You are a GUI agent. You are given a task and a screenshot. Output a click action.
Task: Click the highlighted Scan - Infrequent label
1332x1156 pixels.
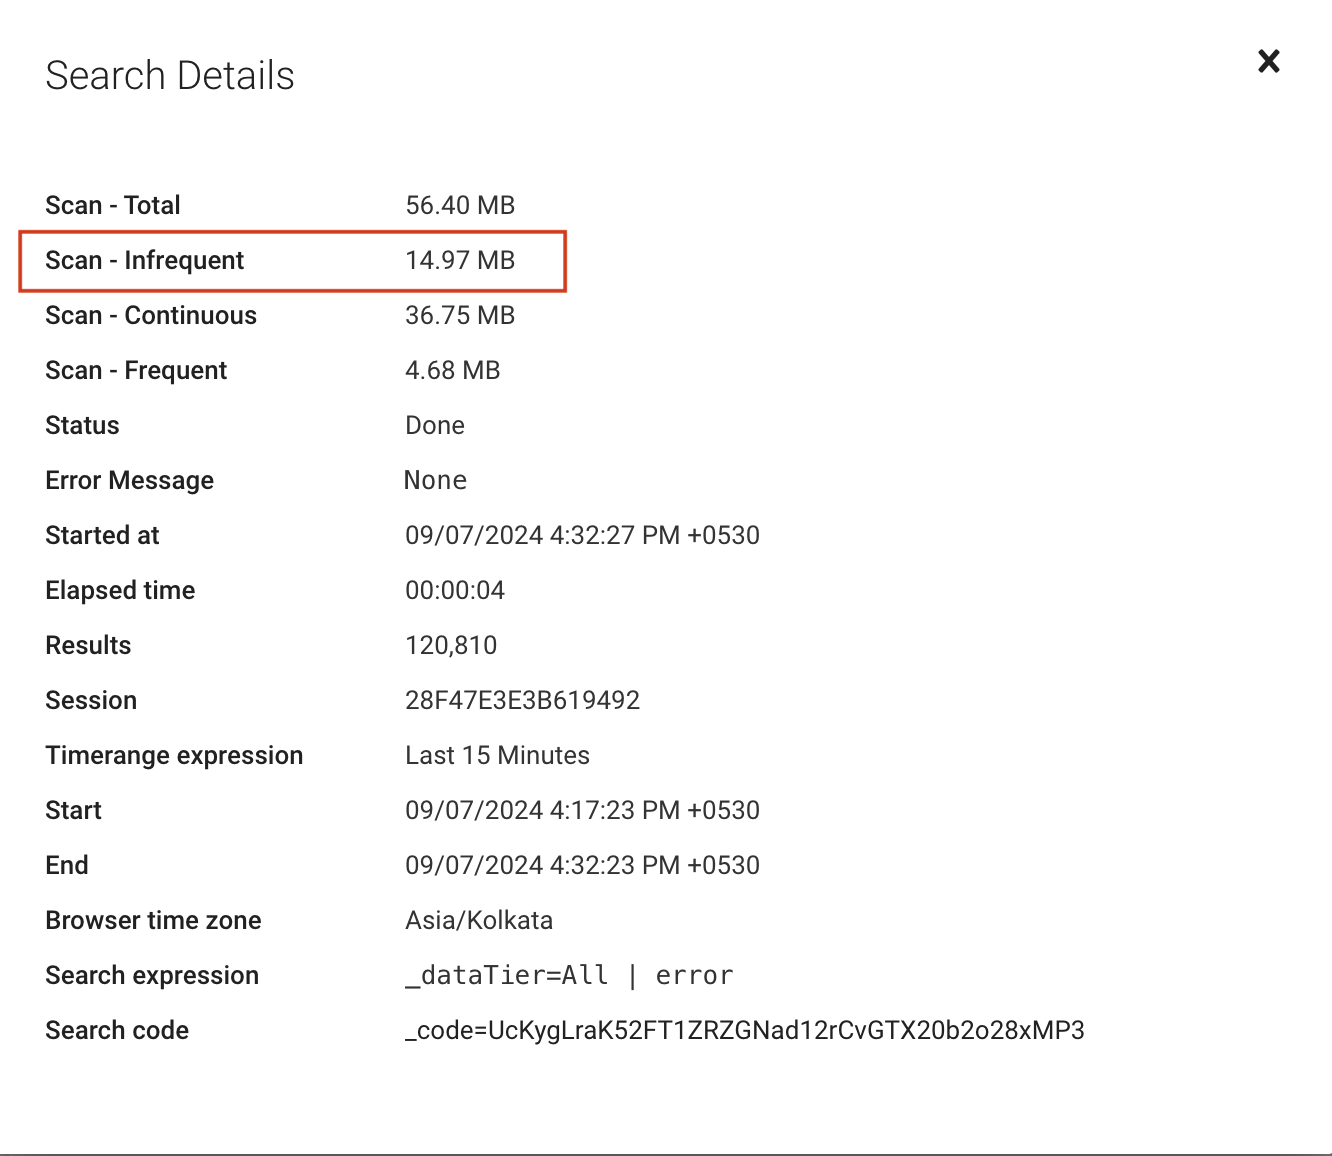(x=145, y=260)
